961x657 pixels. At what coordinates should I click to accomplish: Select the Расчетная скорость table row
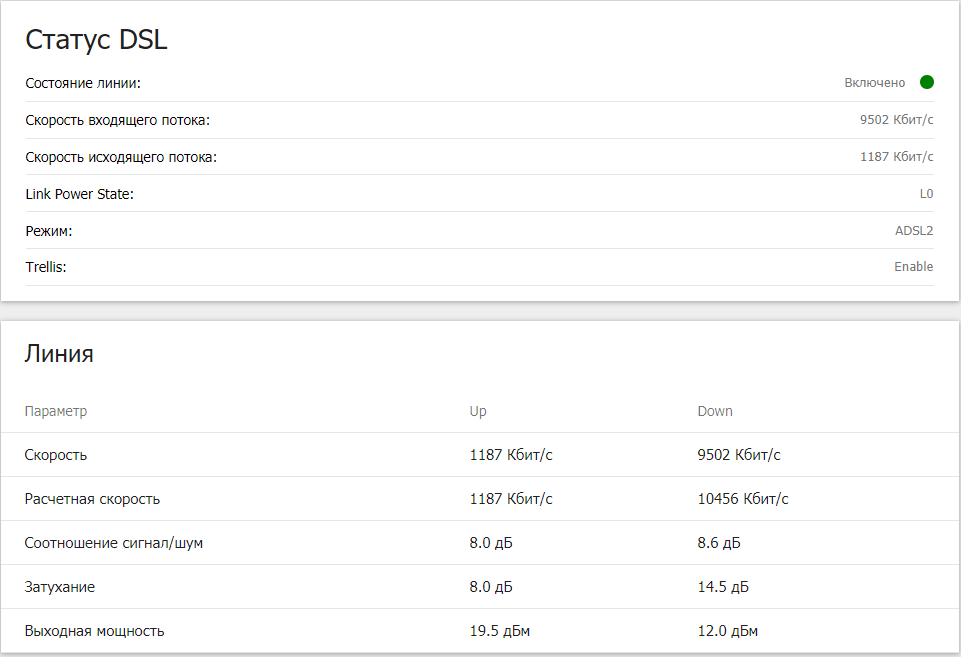pos(92,499)
